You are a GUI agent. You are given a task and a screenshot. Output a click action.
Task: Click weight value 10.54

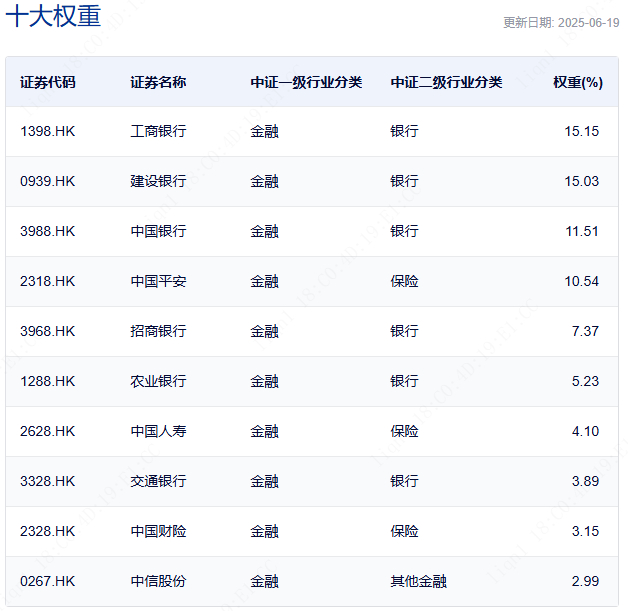[x=582, y=281]
